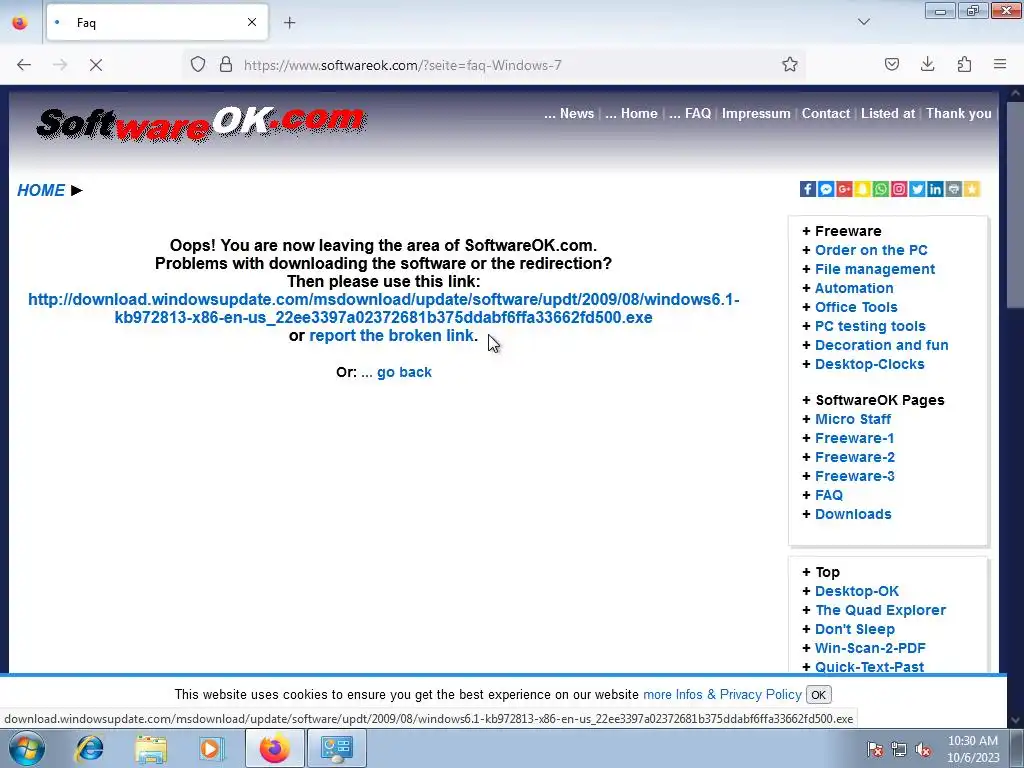Click the yellow star favorites icon
Image resolution: width=1024 pixels, height=768 pixels.
972,189
